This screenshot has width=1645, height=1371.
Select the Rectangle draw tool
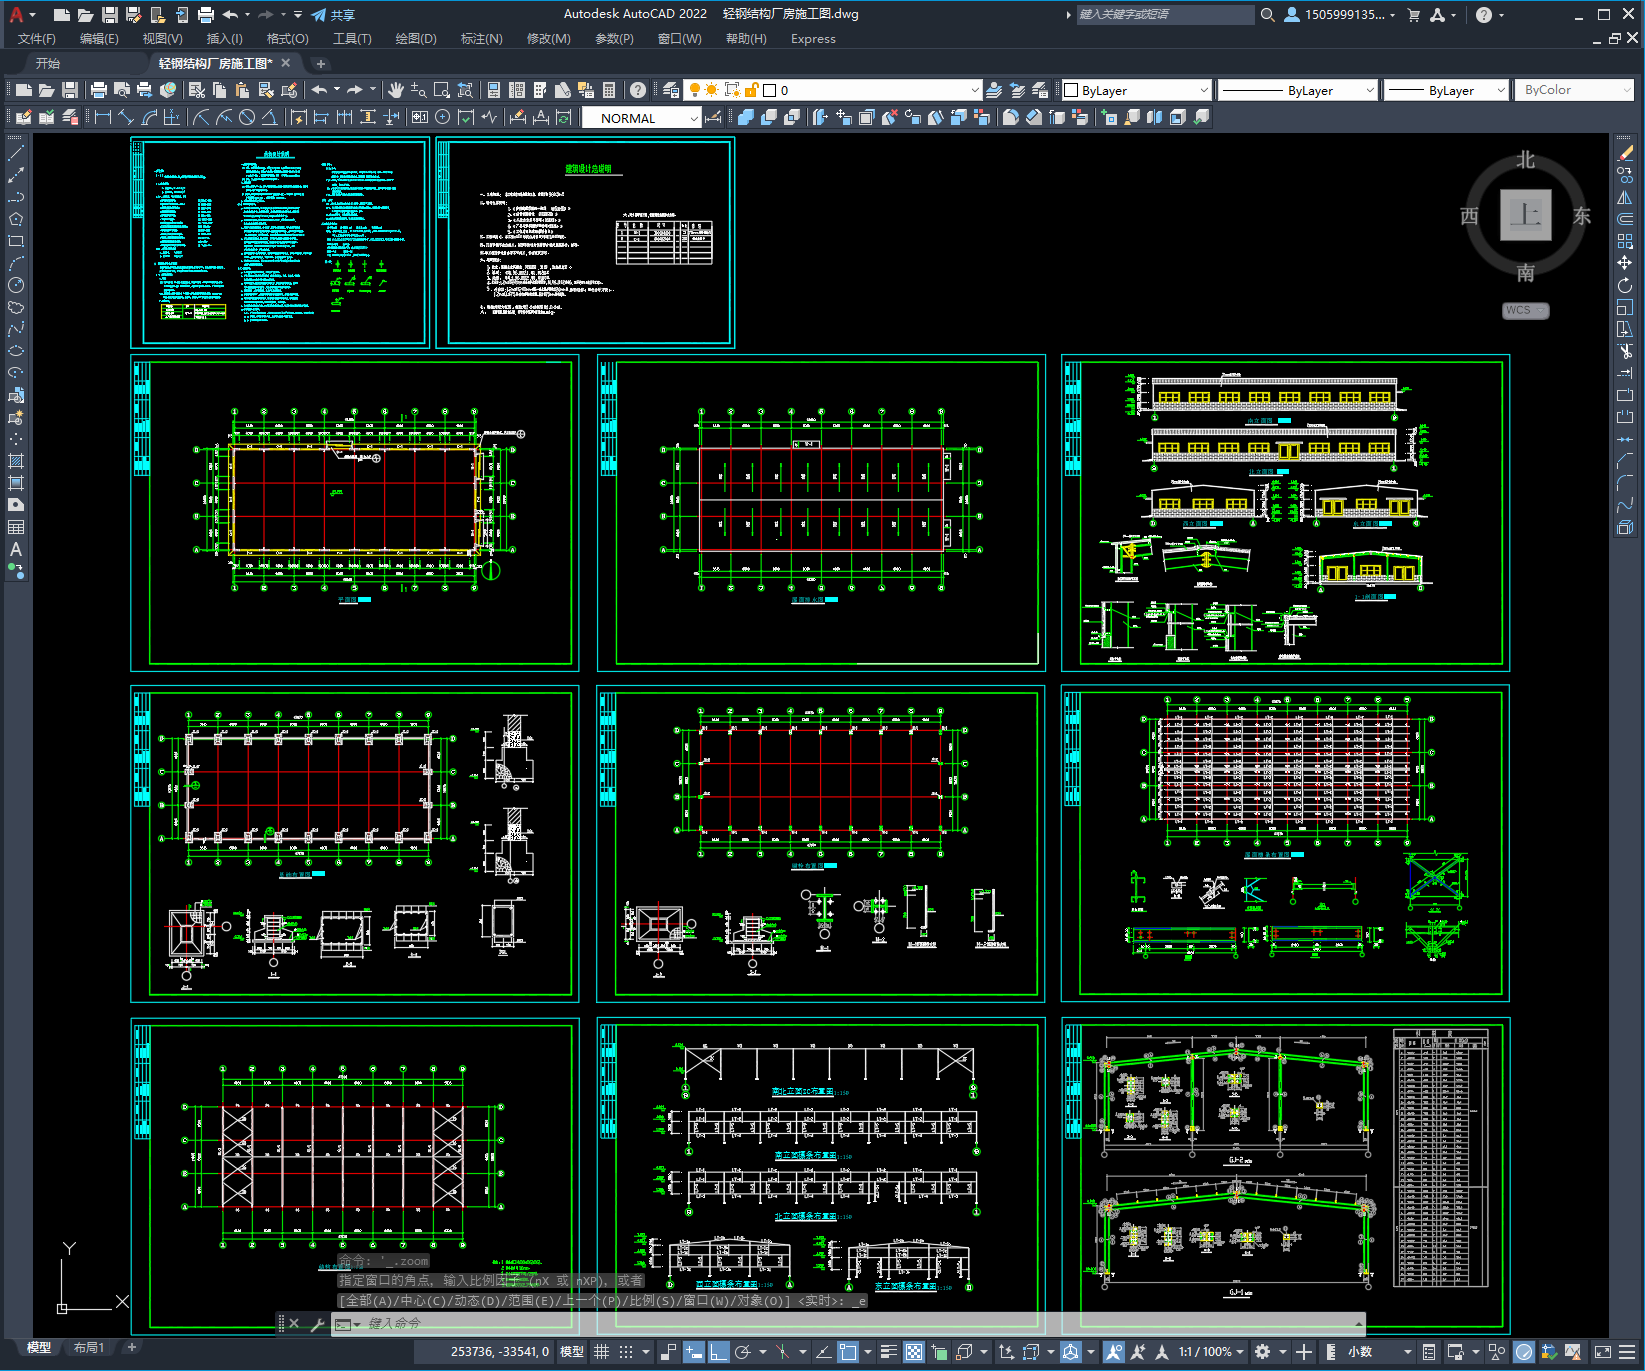coord(16,241)
